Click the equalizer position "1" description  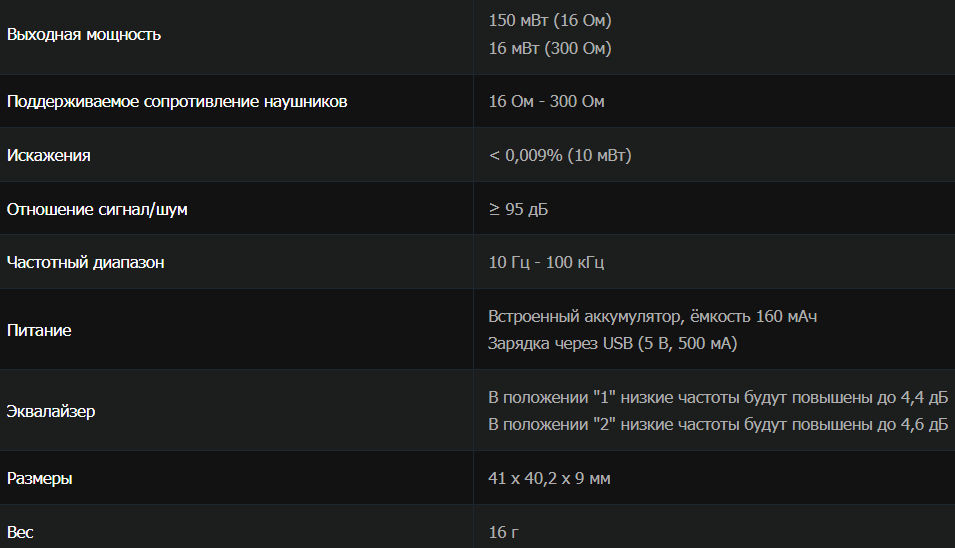point(717,398)
